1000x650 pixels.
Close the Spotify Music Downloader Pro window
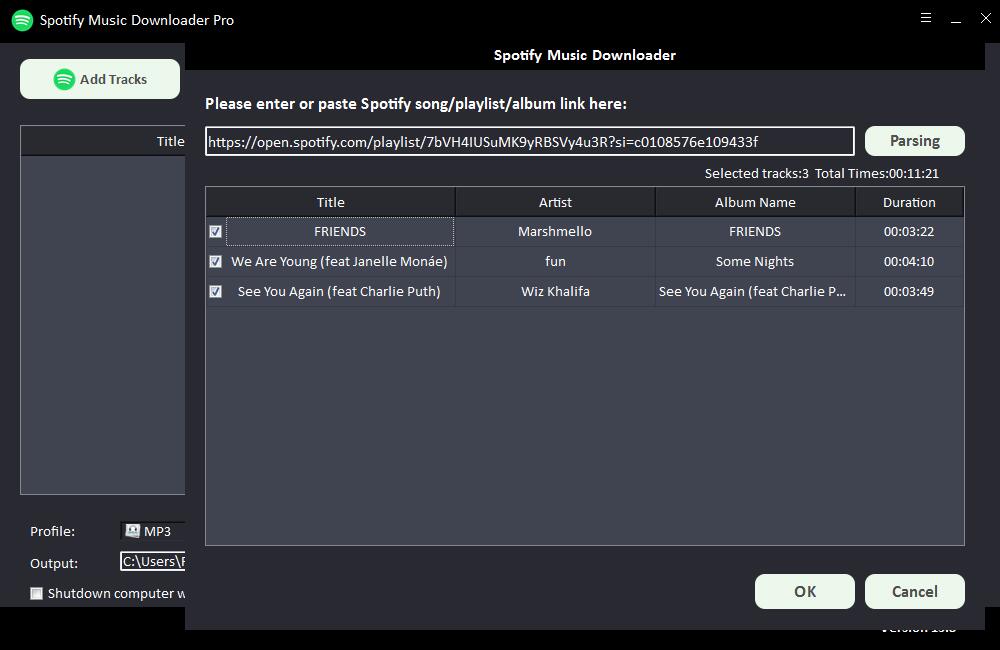(x=986, y=18)
